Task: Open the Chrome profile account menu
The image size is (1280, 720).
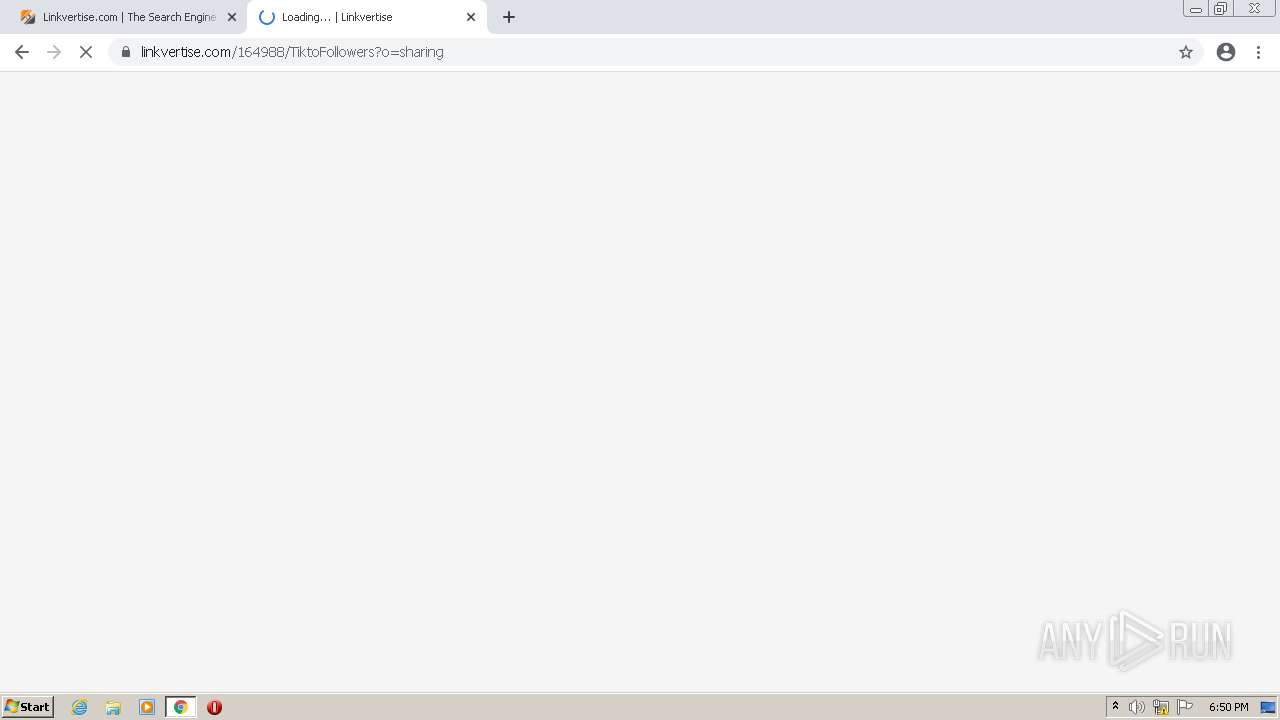Action: tap(1226, 52)
